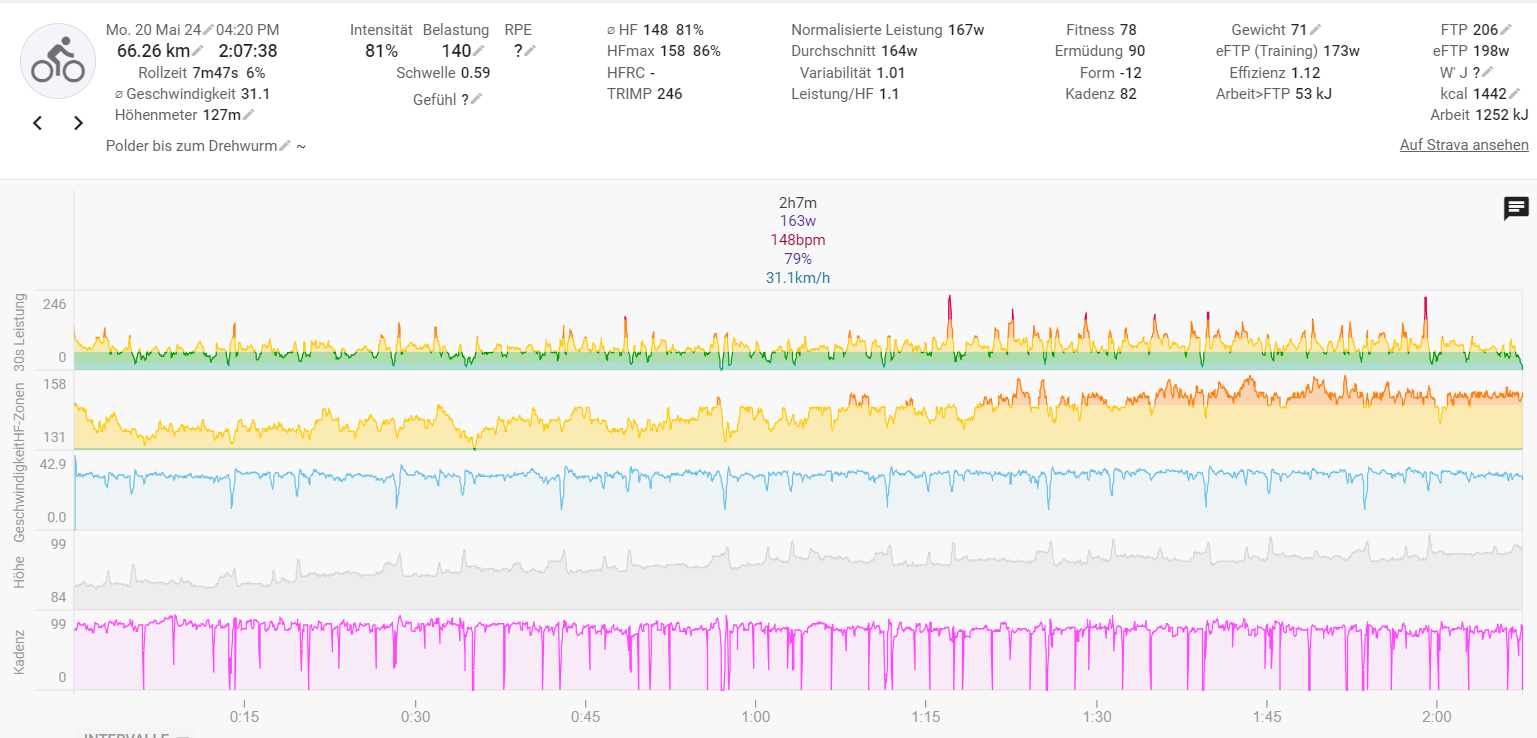Edit the Belastung 140 value pencil
The image size is (1537, 738).
point(479,51)
